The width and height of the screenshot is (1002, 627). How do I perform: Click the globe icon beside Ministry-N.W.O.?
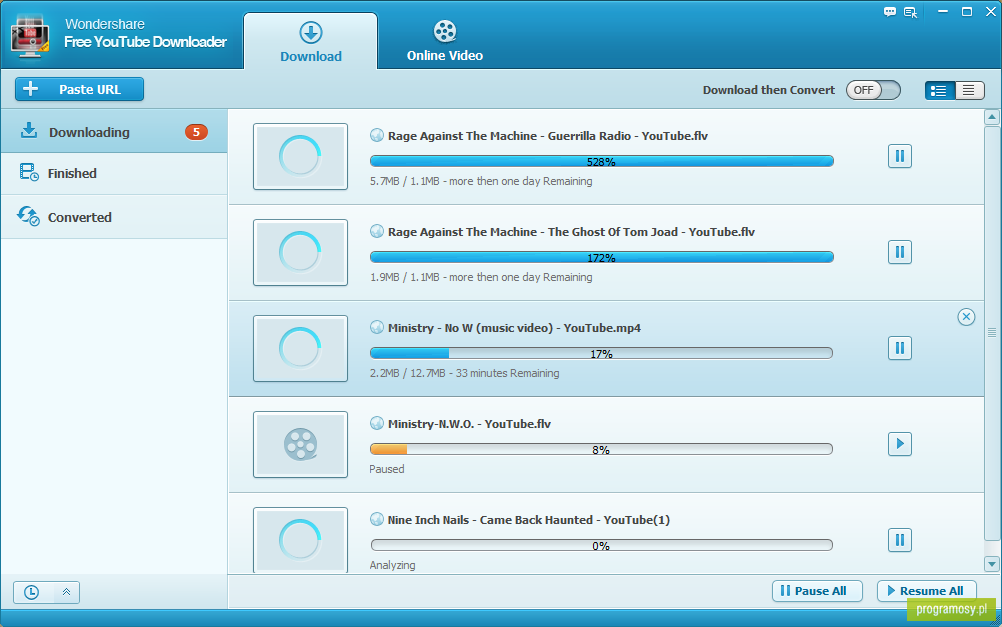pyautogui.click(x=377, y=423)
